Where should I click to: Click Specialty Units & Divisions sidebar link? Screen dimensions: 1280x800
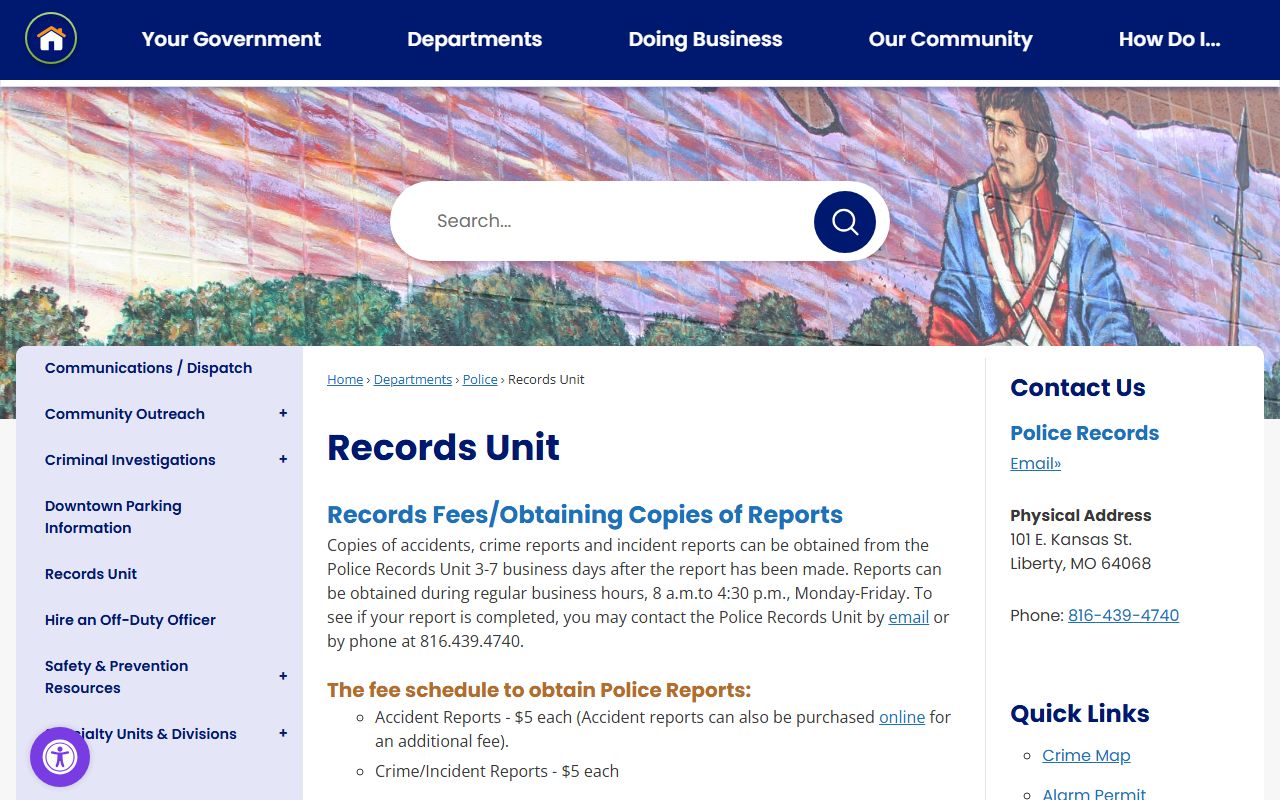coord(141,734)
